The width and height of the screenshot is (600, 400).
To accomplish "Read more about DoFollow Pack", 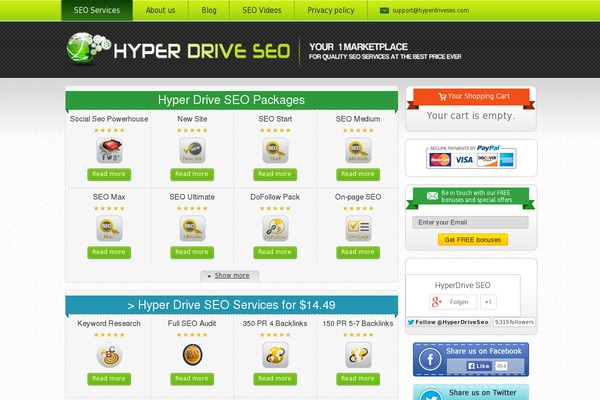I will click(x=275, y=252).
